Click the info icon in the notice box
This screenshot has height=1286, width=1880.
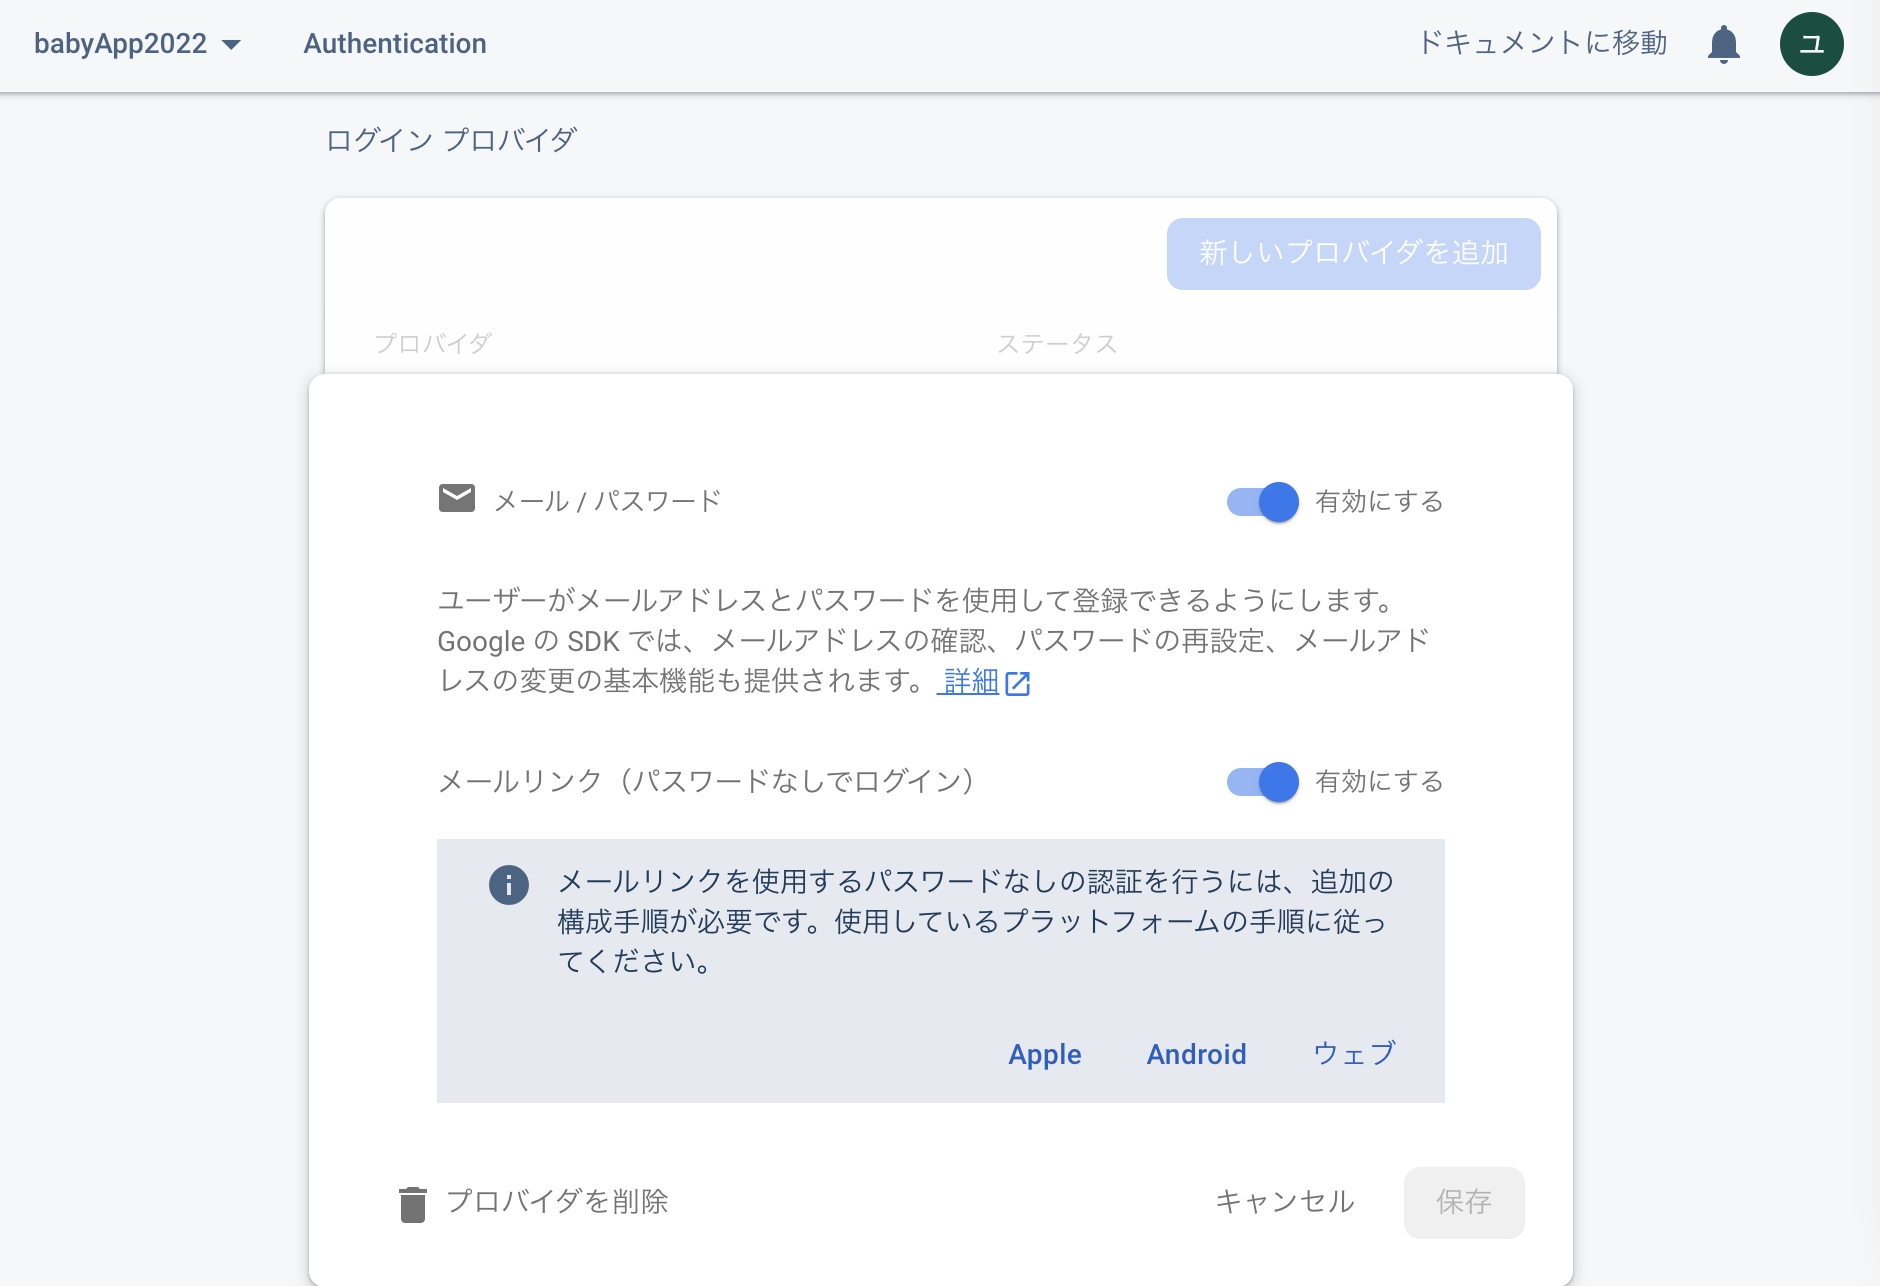[509, 885]
